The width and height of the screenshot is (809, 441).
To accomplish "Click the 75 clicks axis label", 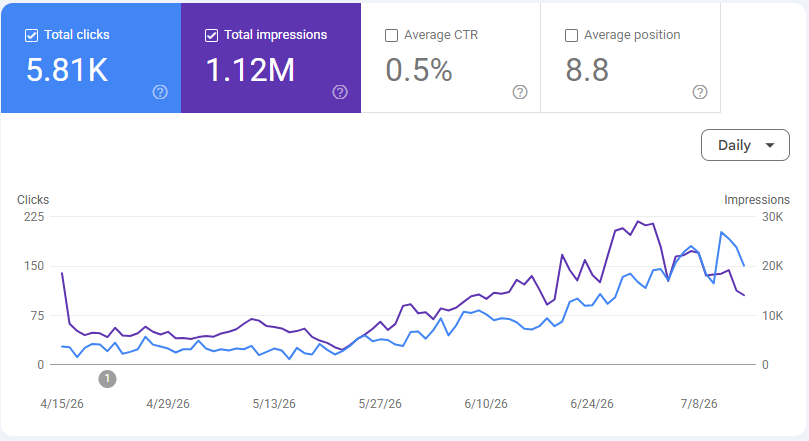I will 38,316.
